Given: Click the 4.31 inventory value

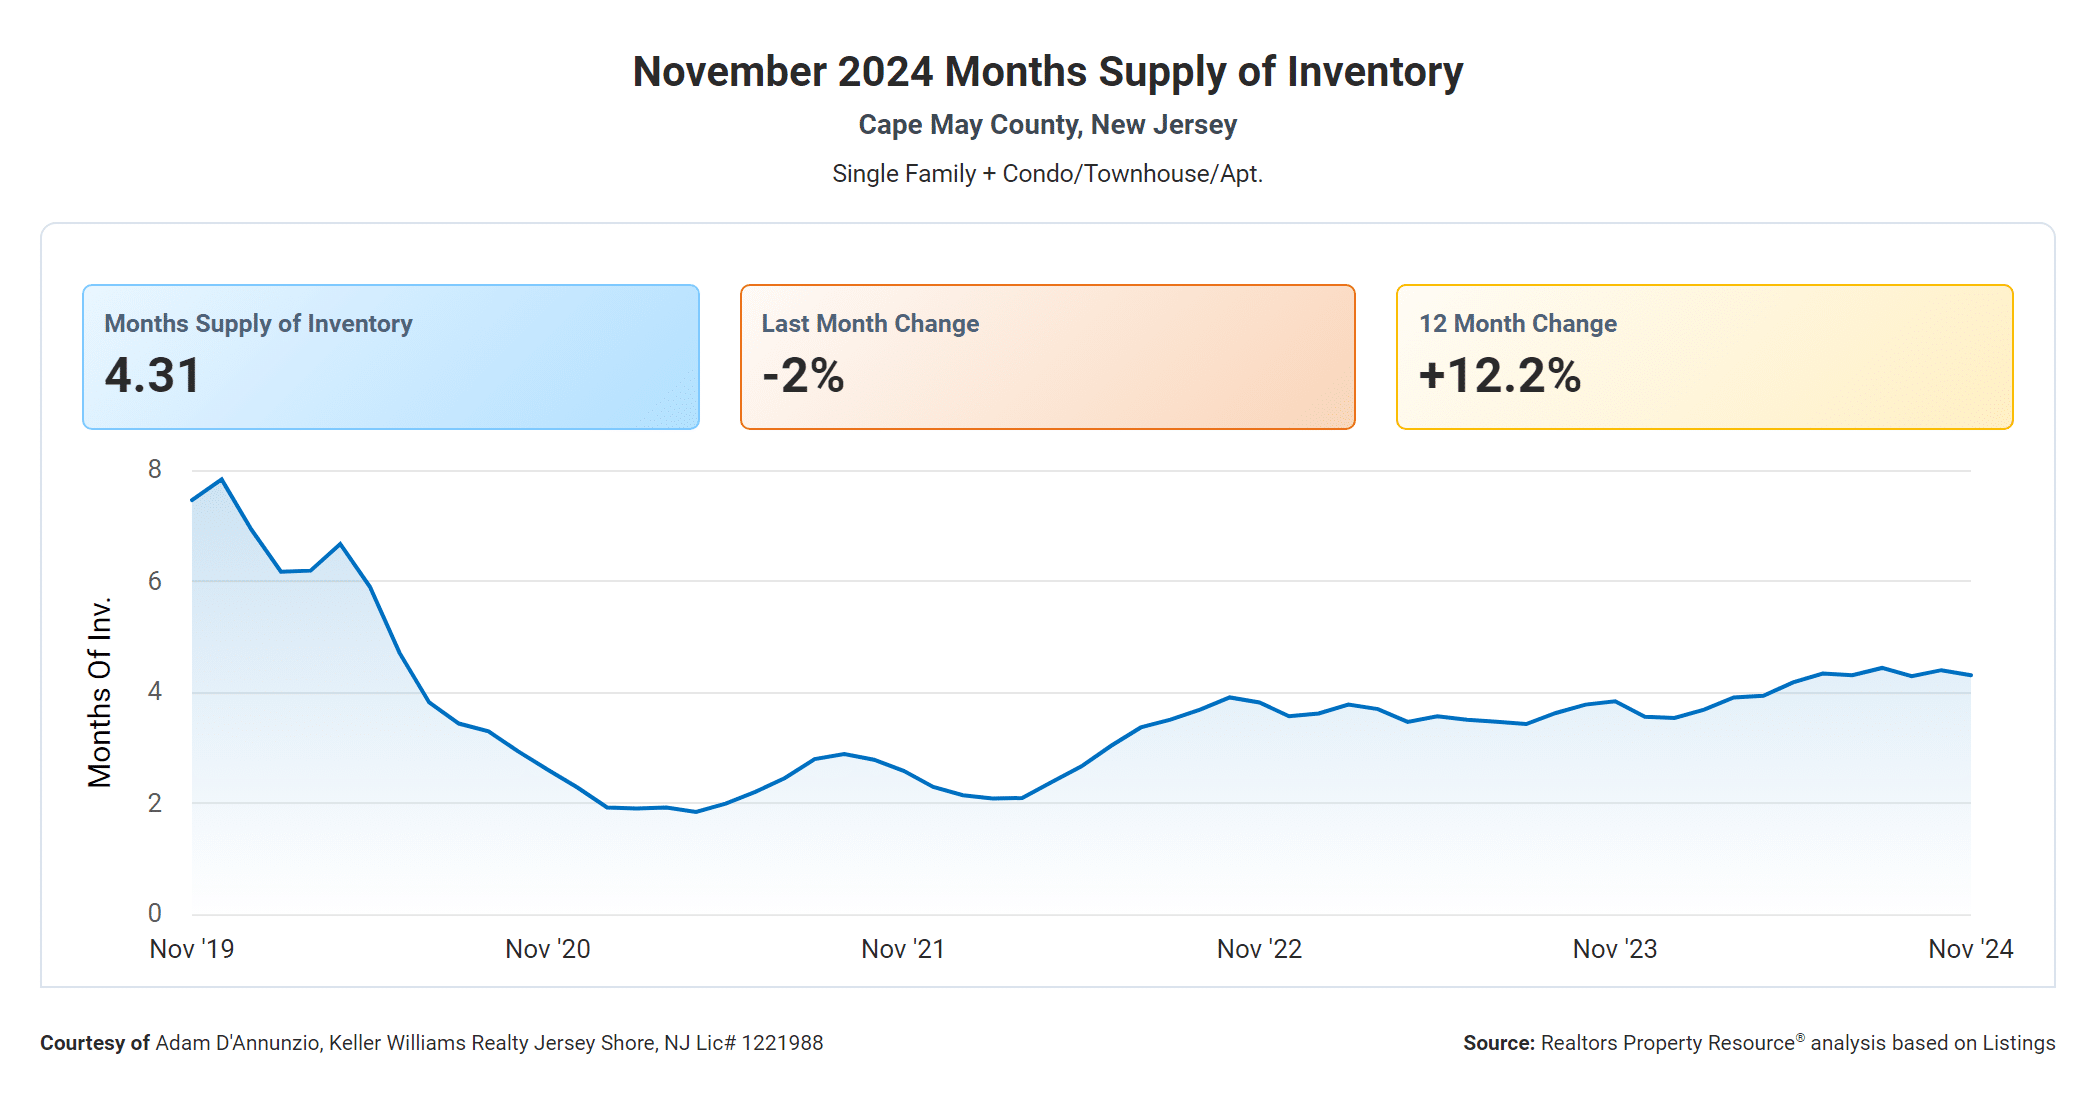Looking at the screenshot, I should click(x=153, y=376).
